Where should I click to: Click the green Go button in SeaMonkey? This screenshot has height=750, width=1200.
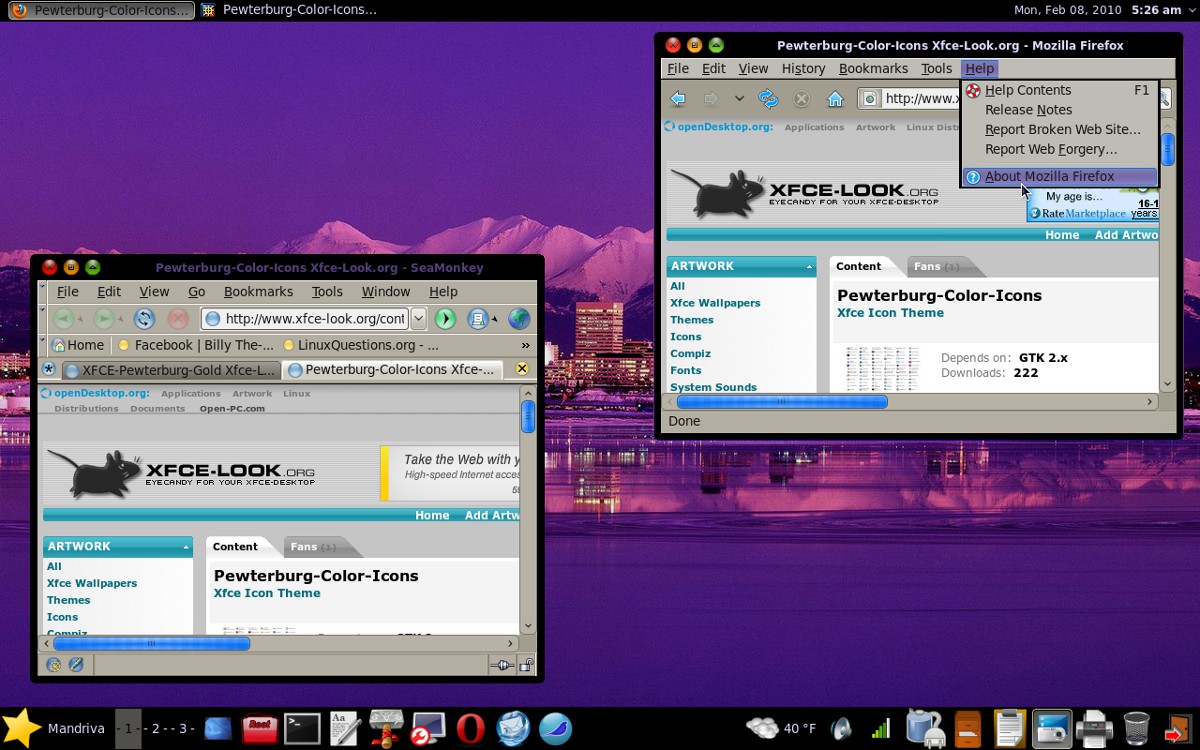pos(445,319)
